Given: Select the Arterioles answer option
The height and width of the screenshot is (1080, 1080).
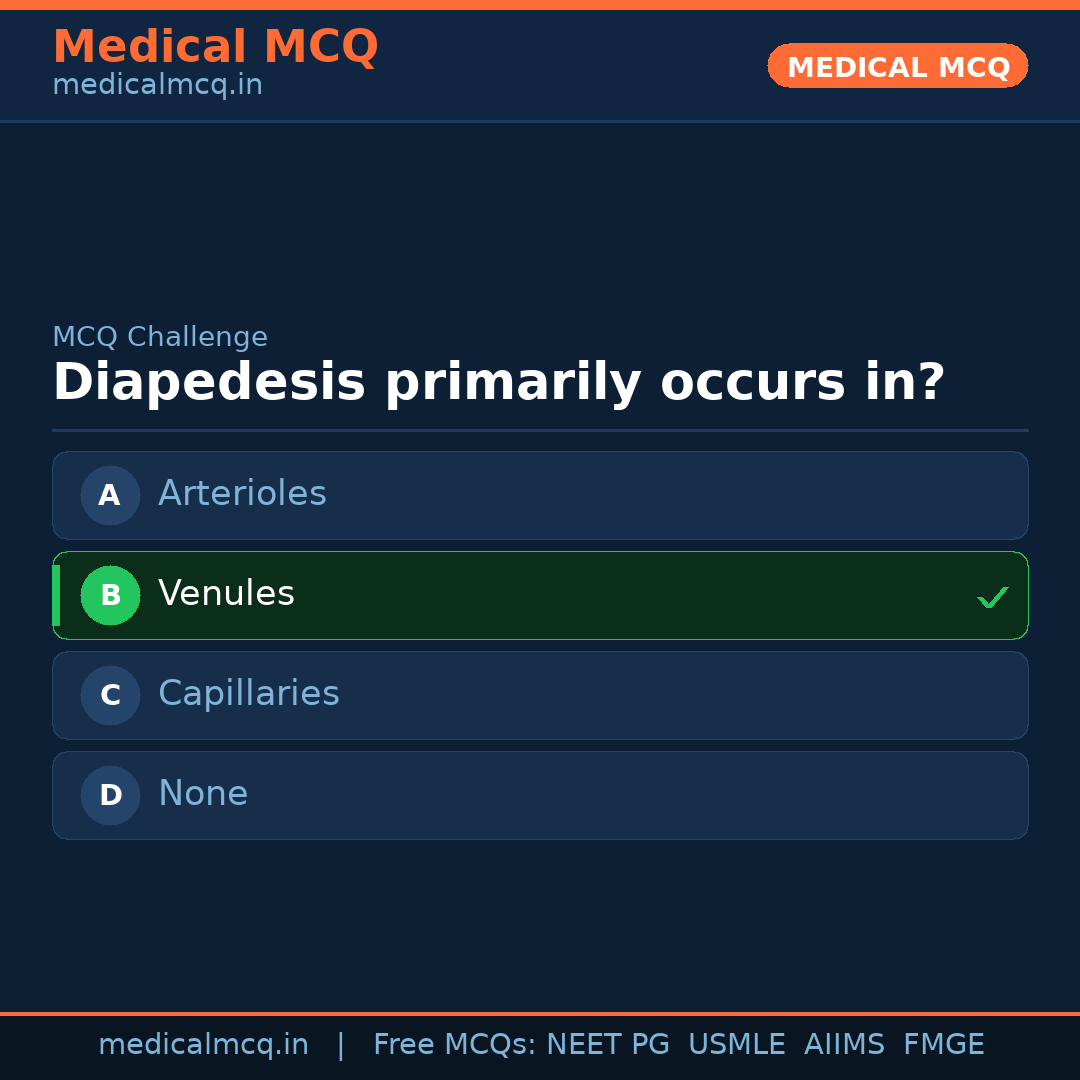Looking at the screenshot, I should coord(540,495).
